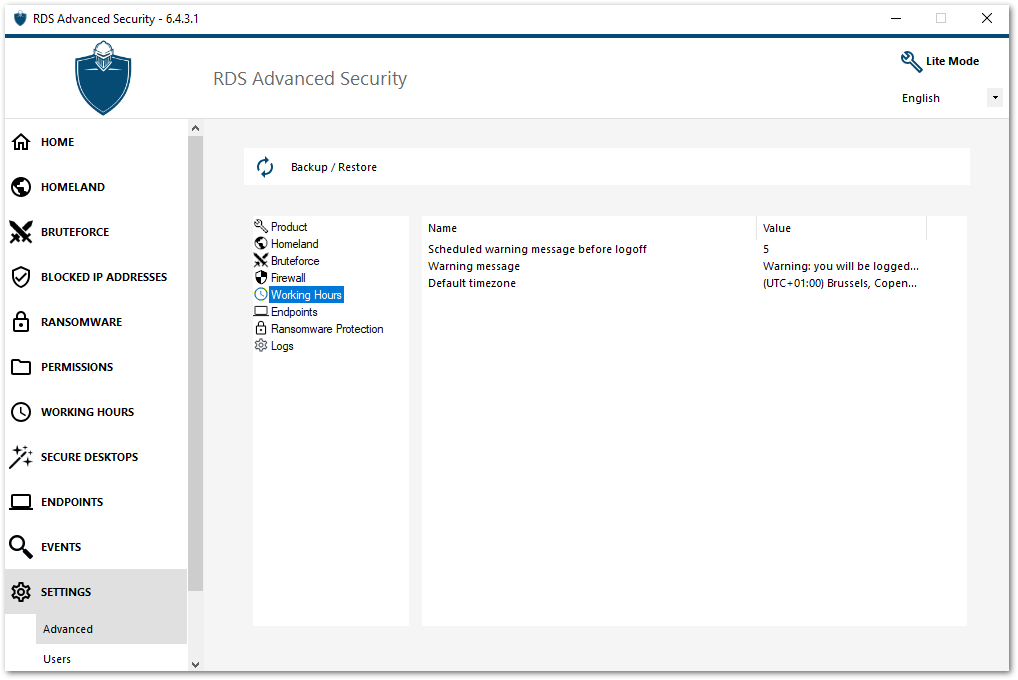
Task: Click the RDS shield logo in header
Action: pos(103,79)
